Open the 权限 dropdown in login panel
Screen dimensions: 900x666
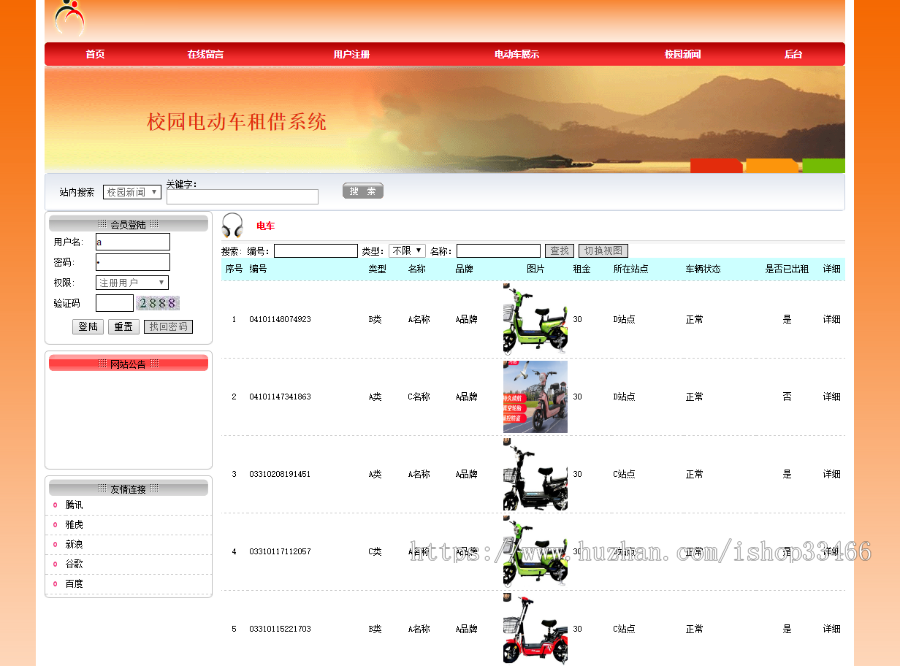(132, 282)
